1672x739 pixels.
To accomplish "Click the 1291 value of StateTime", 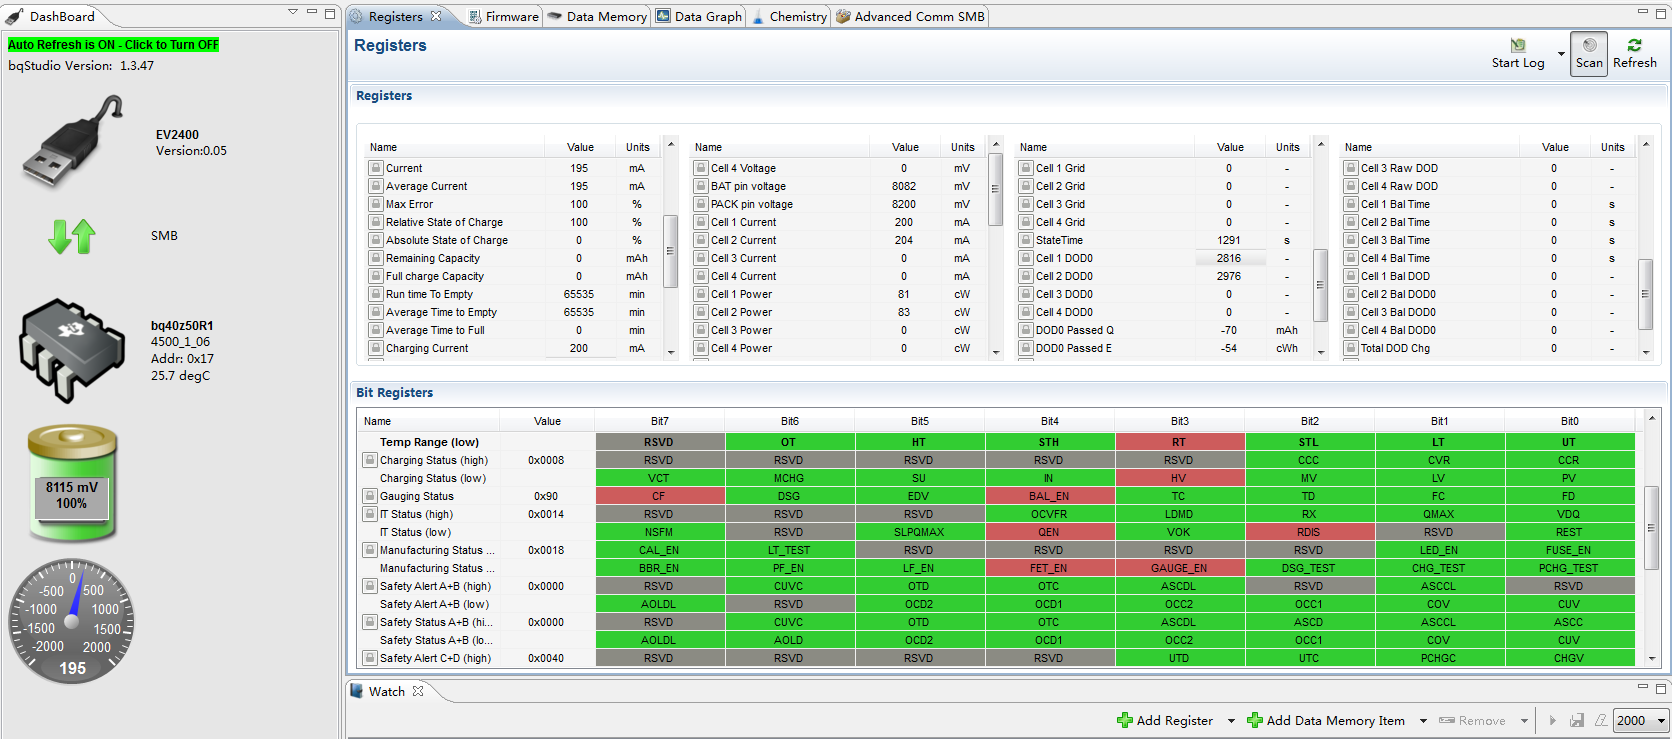I will point(1229,240).
